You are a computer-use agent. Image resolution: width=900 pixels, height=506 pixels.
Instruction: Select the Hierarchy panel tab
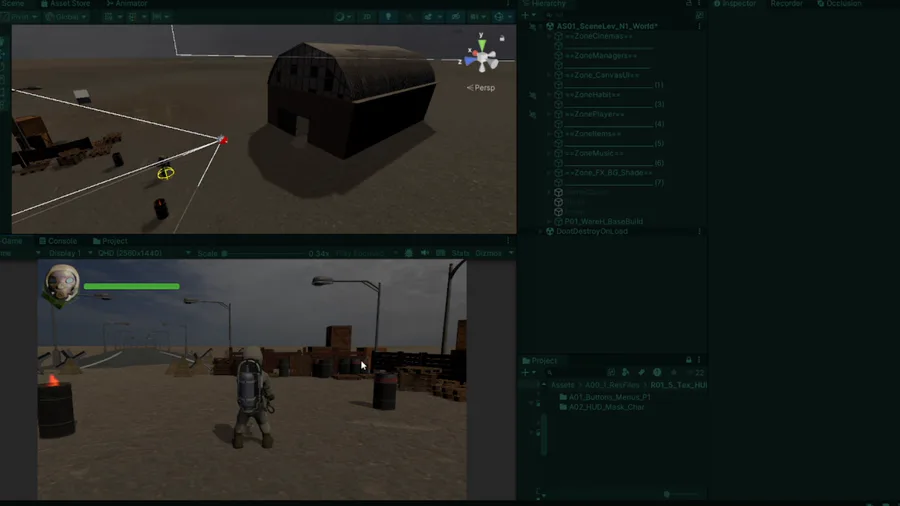coord(544,3)
